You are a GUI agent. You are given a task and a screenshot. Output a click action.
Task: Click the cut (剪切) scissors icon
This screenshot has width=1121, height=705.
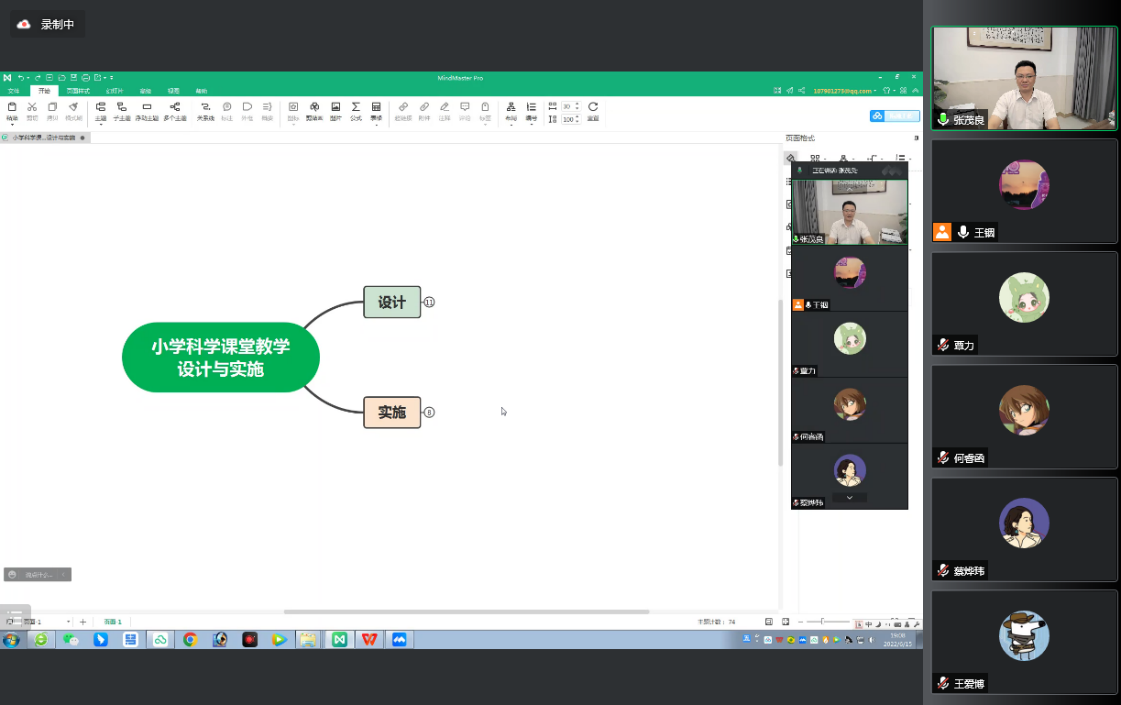click(x=32, y=107)
